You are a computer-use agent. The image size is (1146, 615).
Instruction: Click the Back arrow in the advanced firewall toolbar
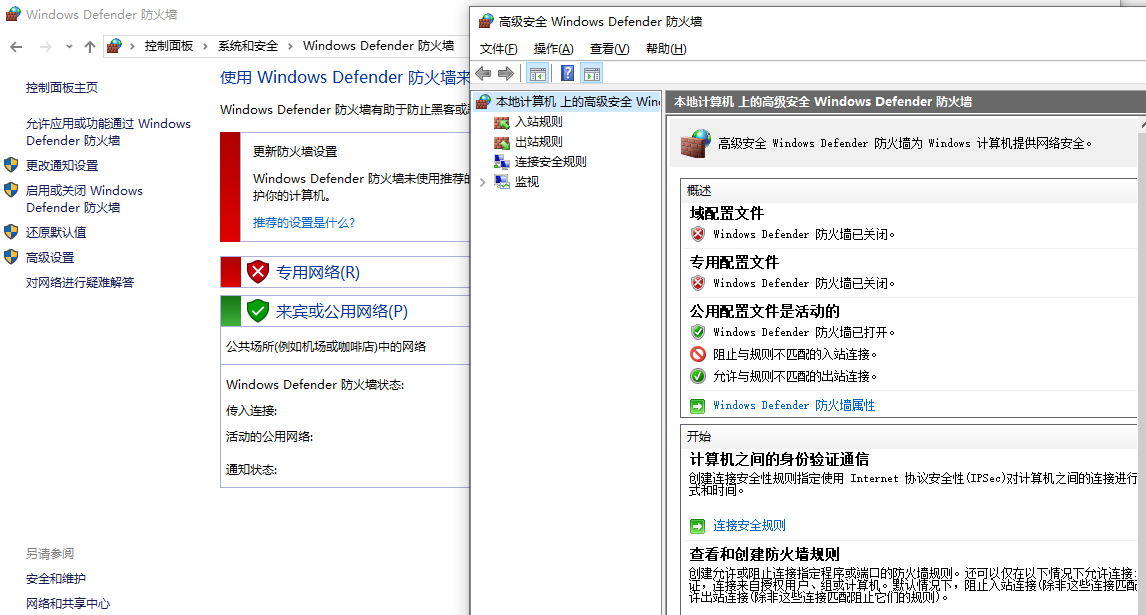[x=483, y=73]
